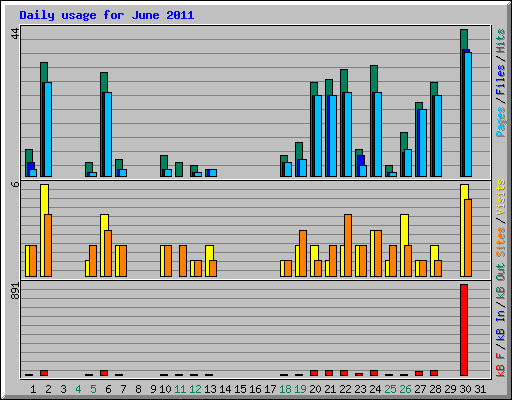The width and height of the screenshot is (512, 400).
Task: Click green weekend day label 19
Action: (x=300, y=389)
